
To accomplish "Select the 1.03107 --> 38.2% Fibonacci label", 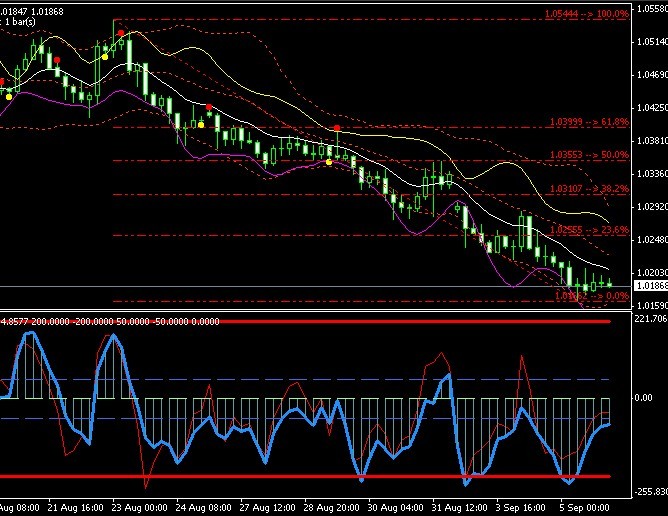I will [589, 188].
